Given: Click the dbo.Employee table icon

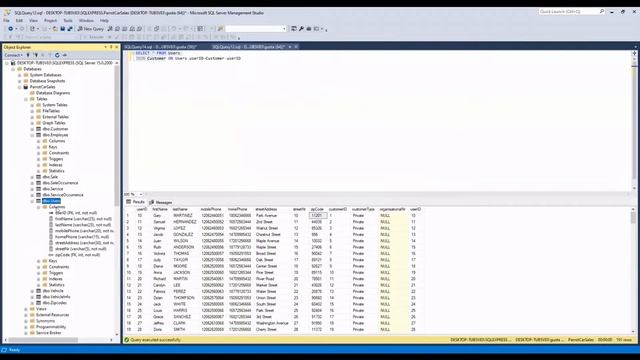Looking at the screenshot, I should click(38, 135).
